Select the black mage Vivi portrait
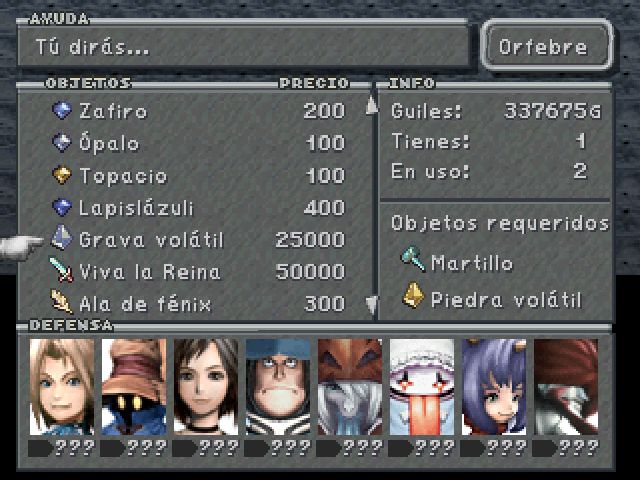The width and height of the screenshot is (640, 480). 134,387
